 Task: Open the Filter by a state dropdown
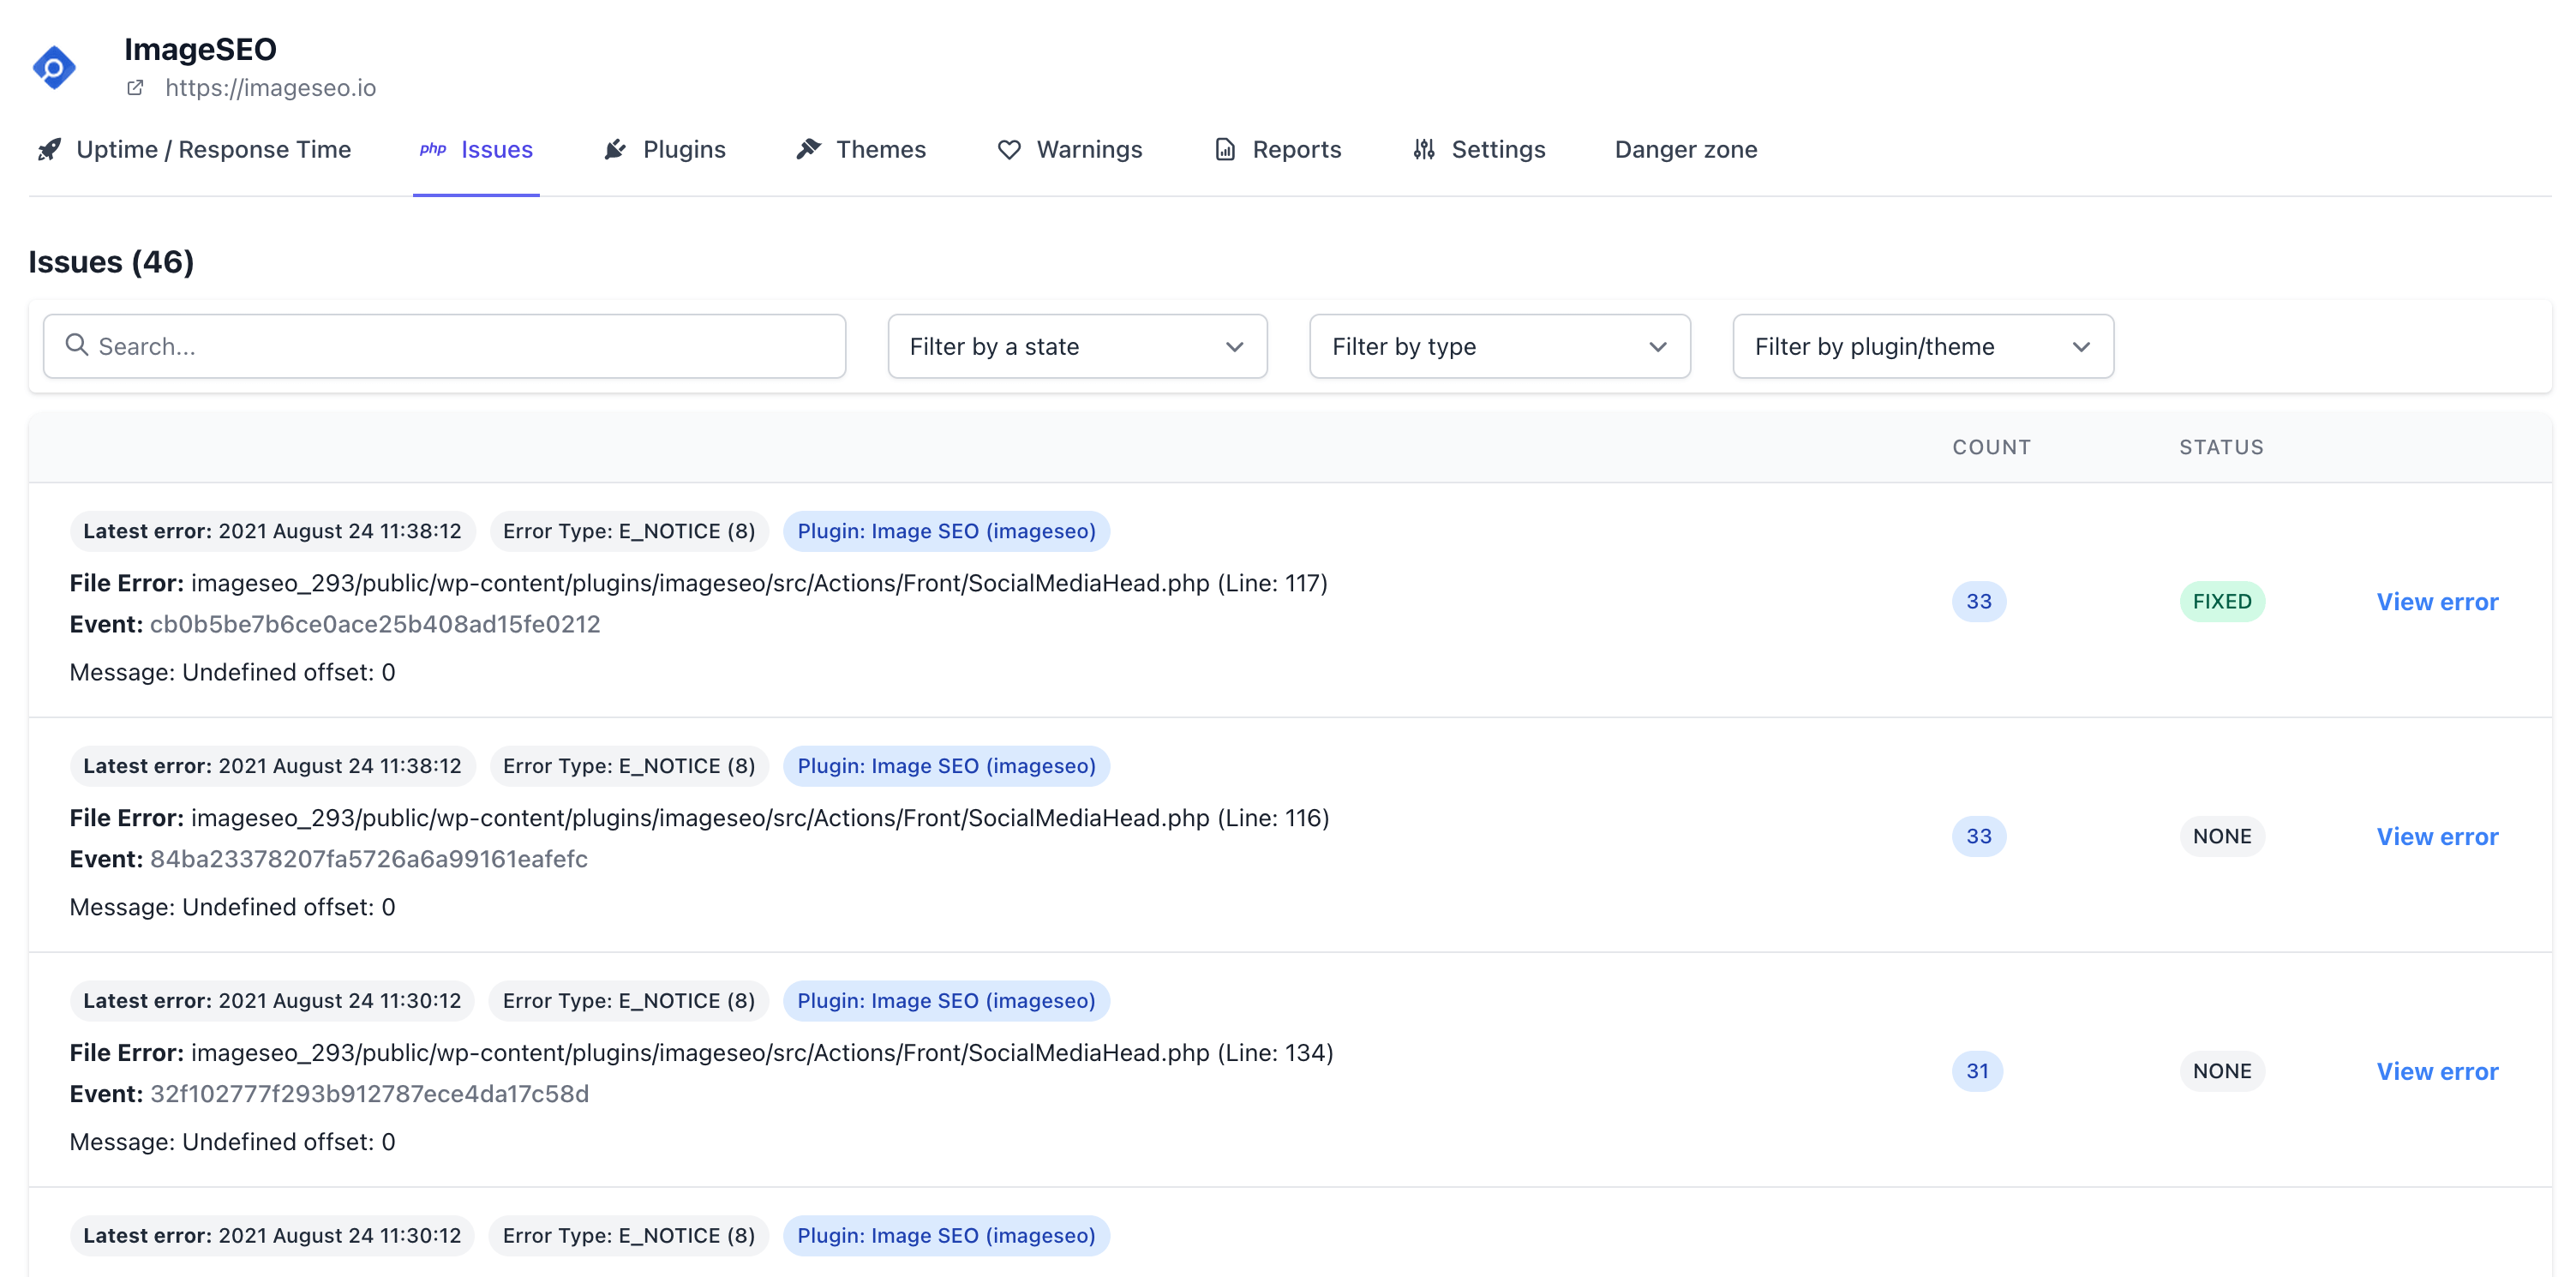1078,345
